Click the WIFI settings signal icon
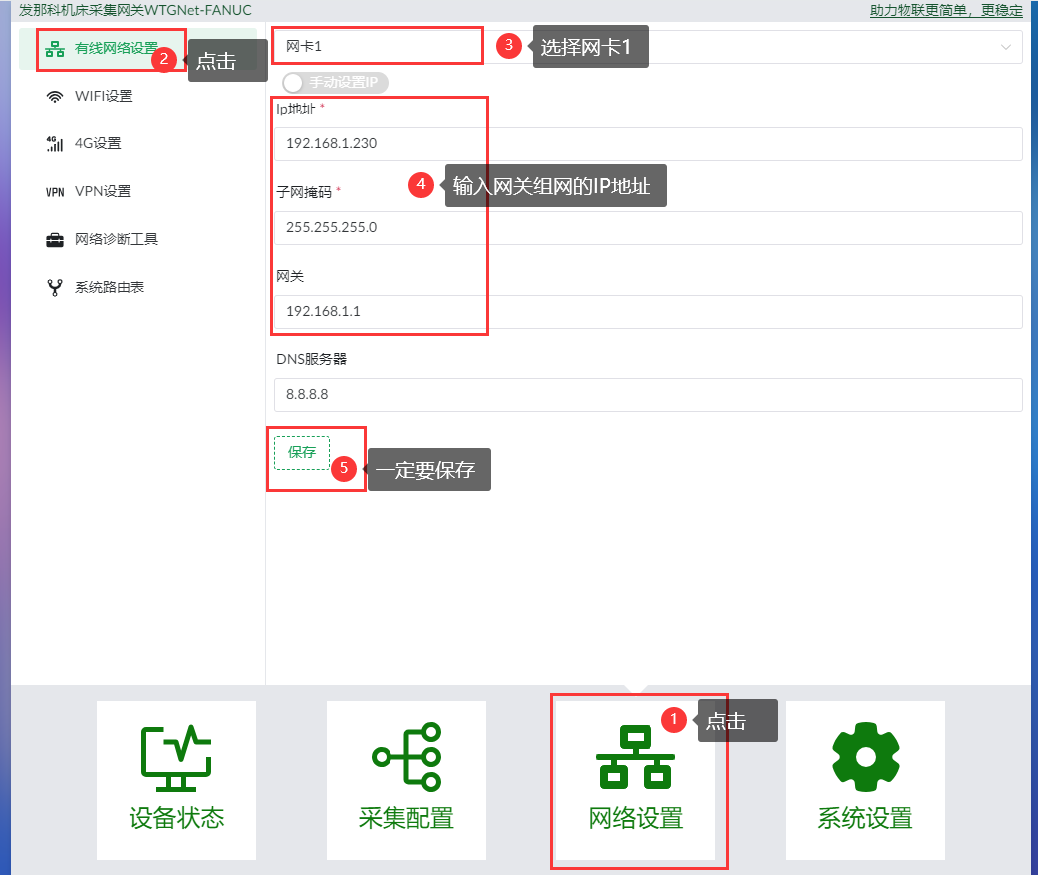Viewport: 1038px width, 875px height. click(x=55, y=97)
